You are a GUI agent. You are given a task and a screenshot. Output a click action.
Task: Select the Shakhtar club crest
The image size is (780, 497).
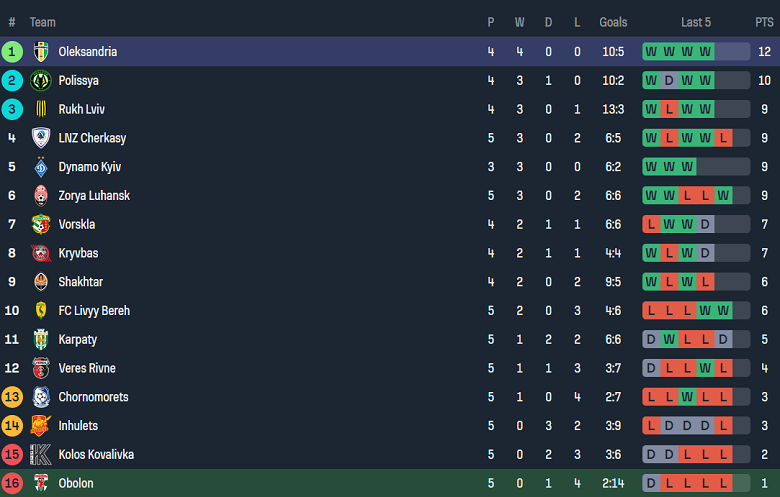(x=41, y=282)
